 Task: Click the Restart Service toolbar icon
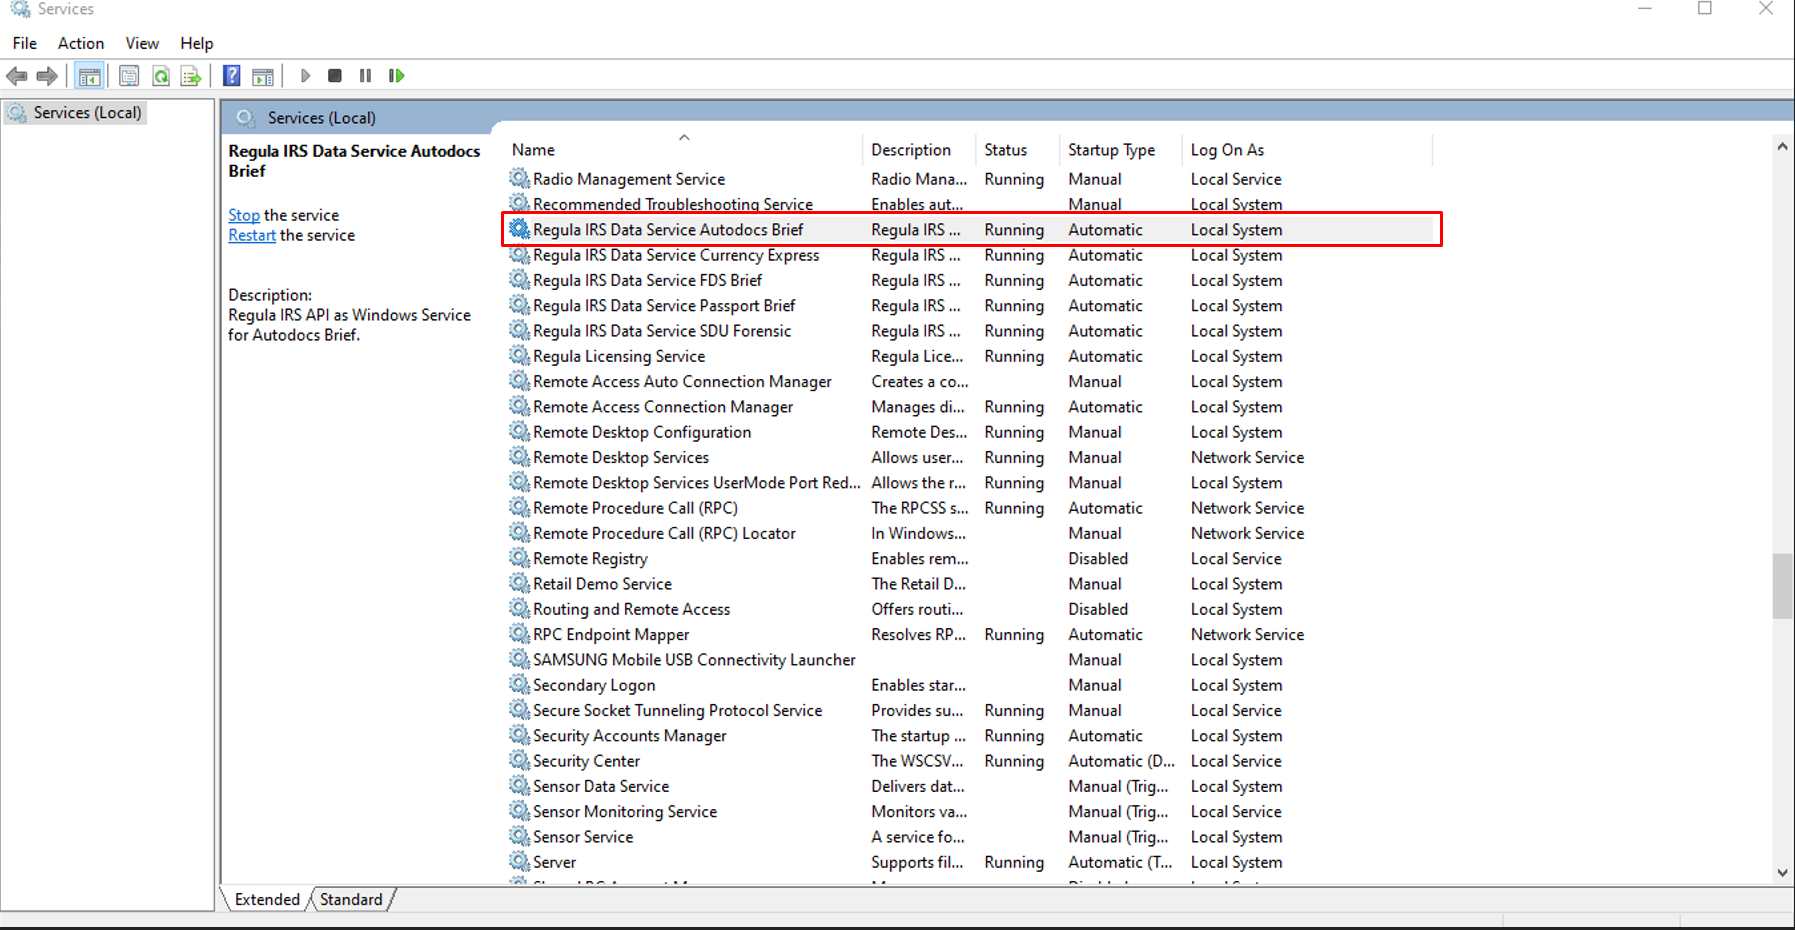point(397,76)
